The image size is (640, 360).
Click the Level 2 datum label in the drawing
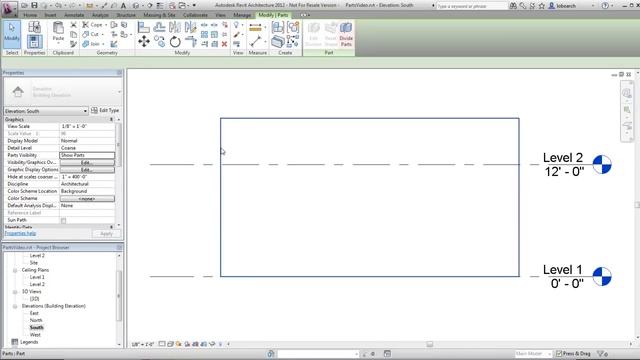563,158
